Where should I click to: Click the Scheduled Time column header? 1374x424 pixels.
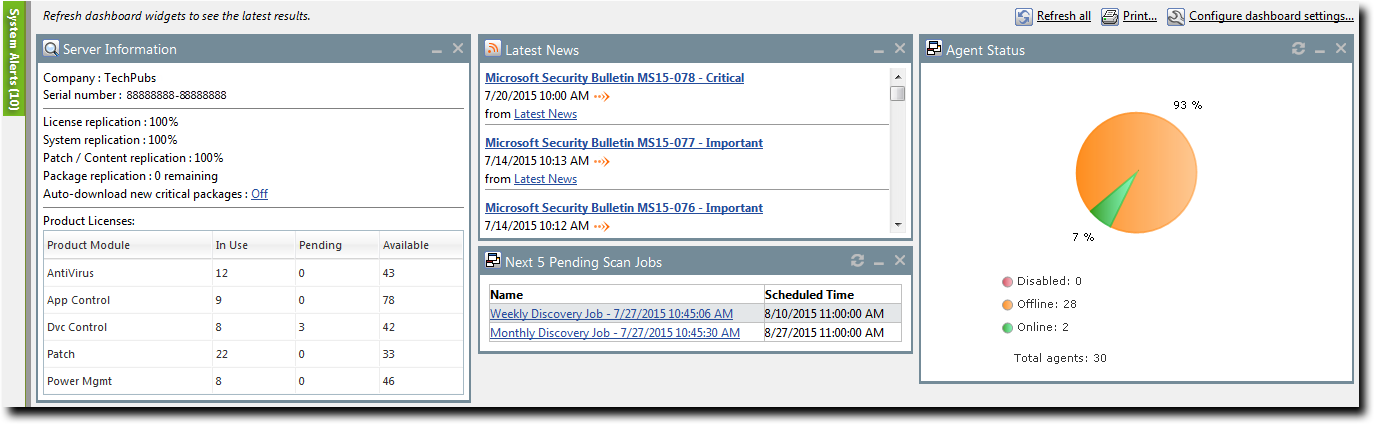click(809, 295)
